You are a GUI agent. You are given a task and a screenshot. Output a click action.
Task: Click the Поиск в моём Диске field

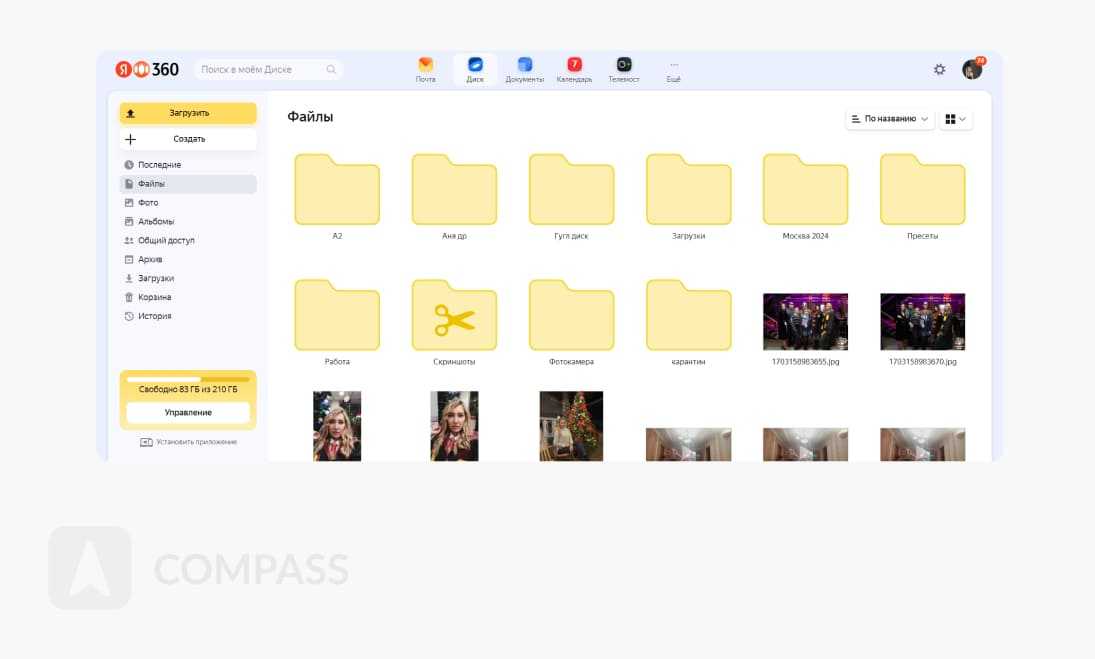coord(262,69)
